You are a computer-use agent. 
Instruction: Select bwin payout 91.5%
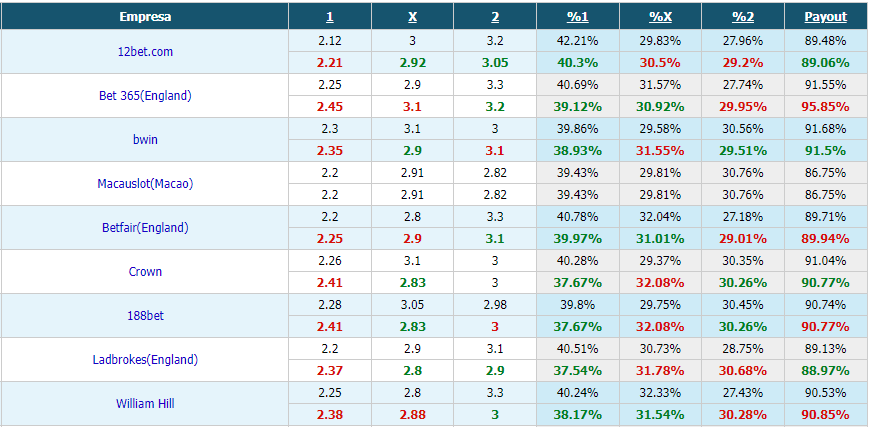pos(825,150)
